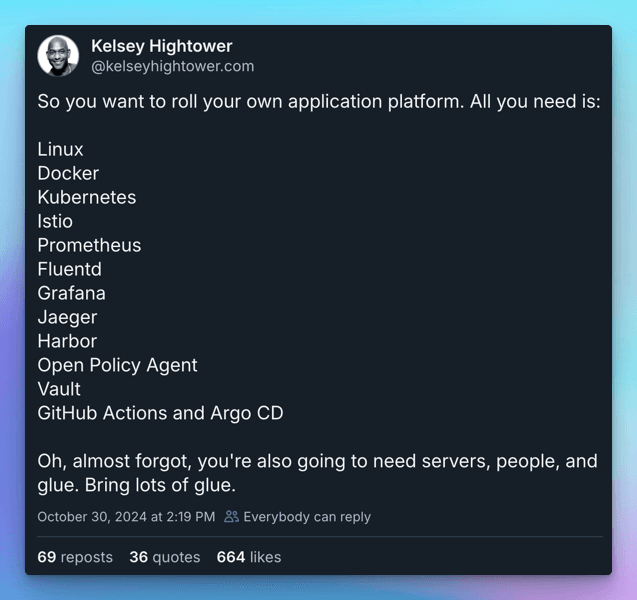
Task: Click the October 30, 2024 timestamp
Action: (126, 517)
